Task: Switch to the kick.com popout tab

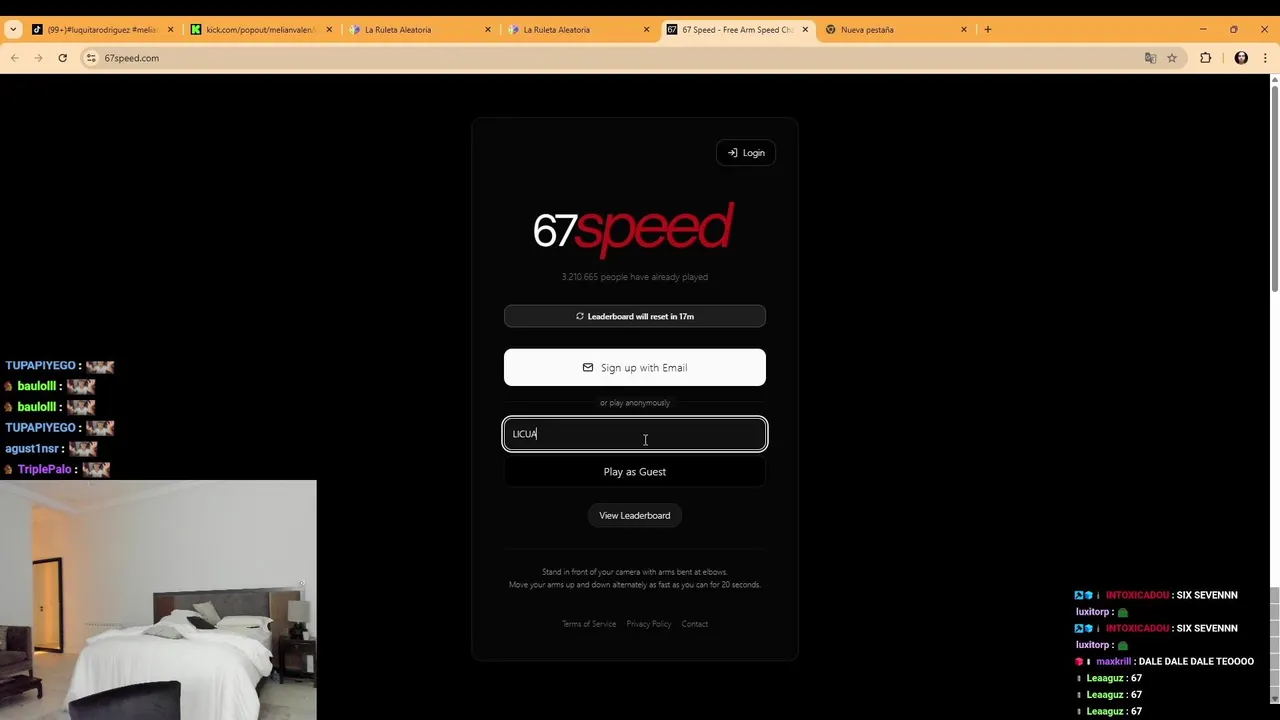Action: (261, 30)
